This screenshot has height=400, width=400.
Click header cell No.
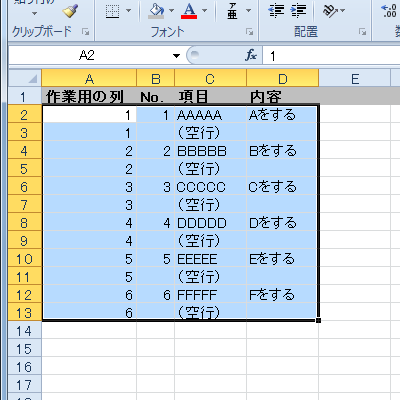click(155, 96)
